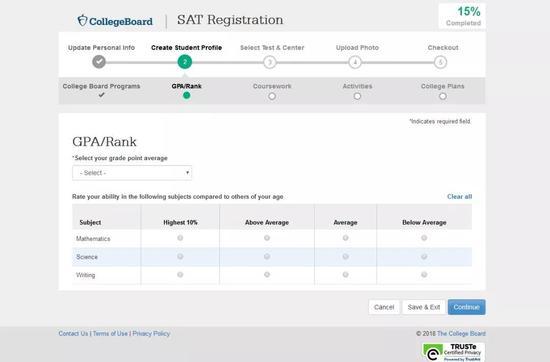Click the GPA/Rank green sub-step dot

[x=187, y=95]
